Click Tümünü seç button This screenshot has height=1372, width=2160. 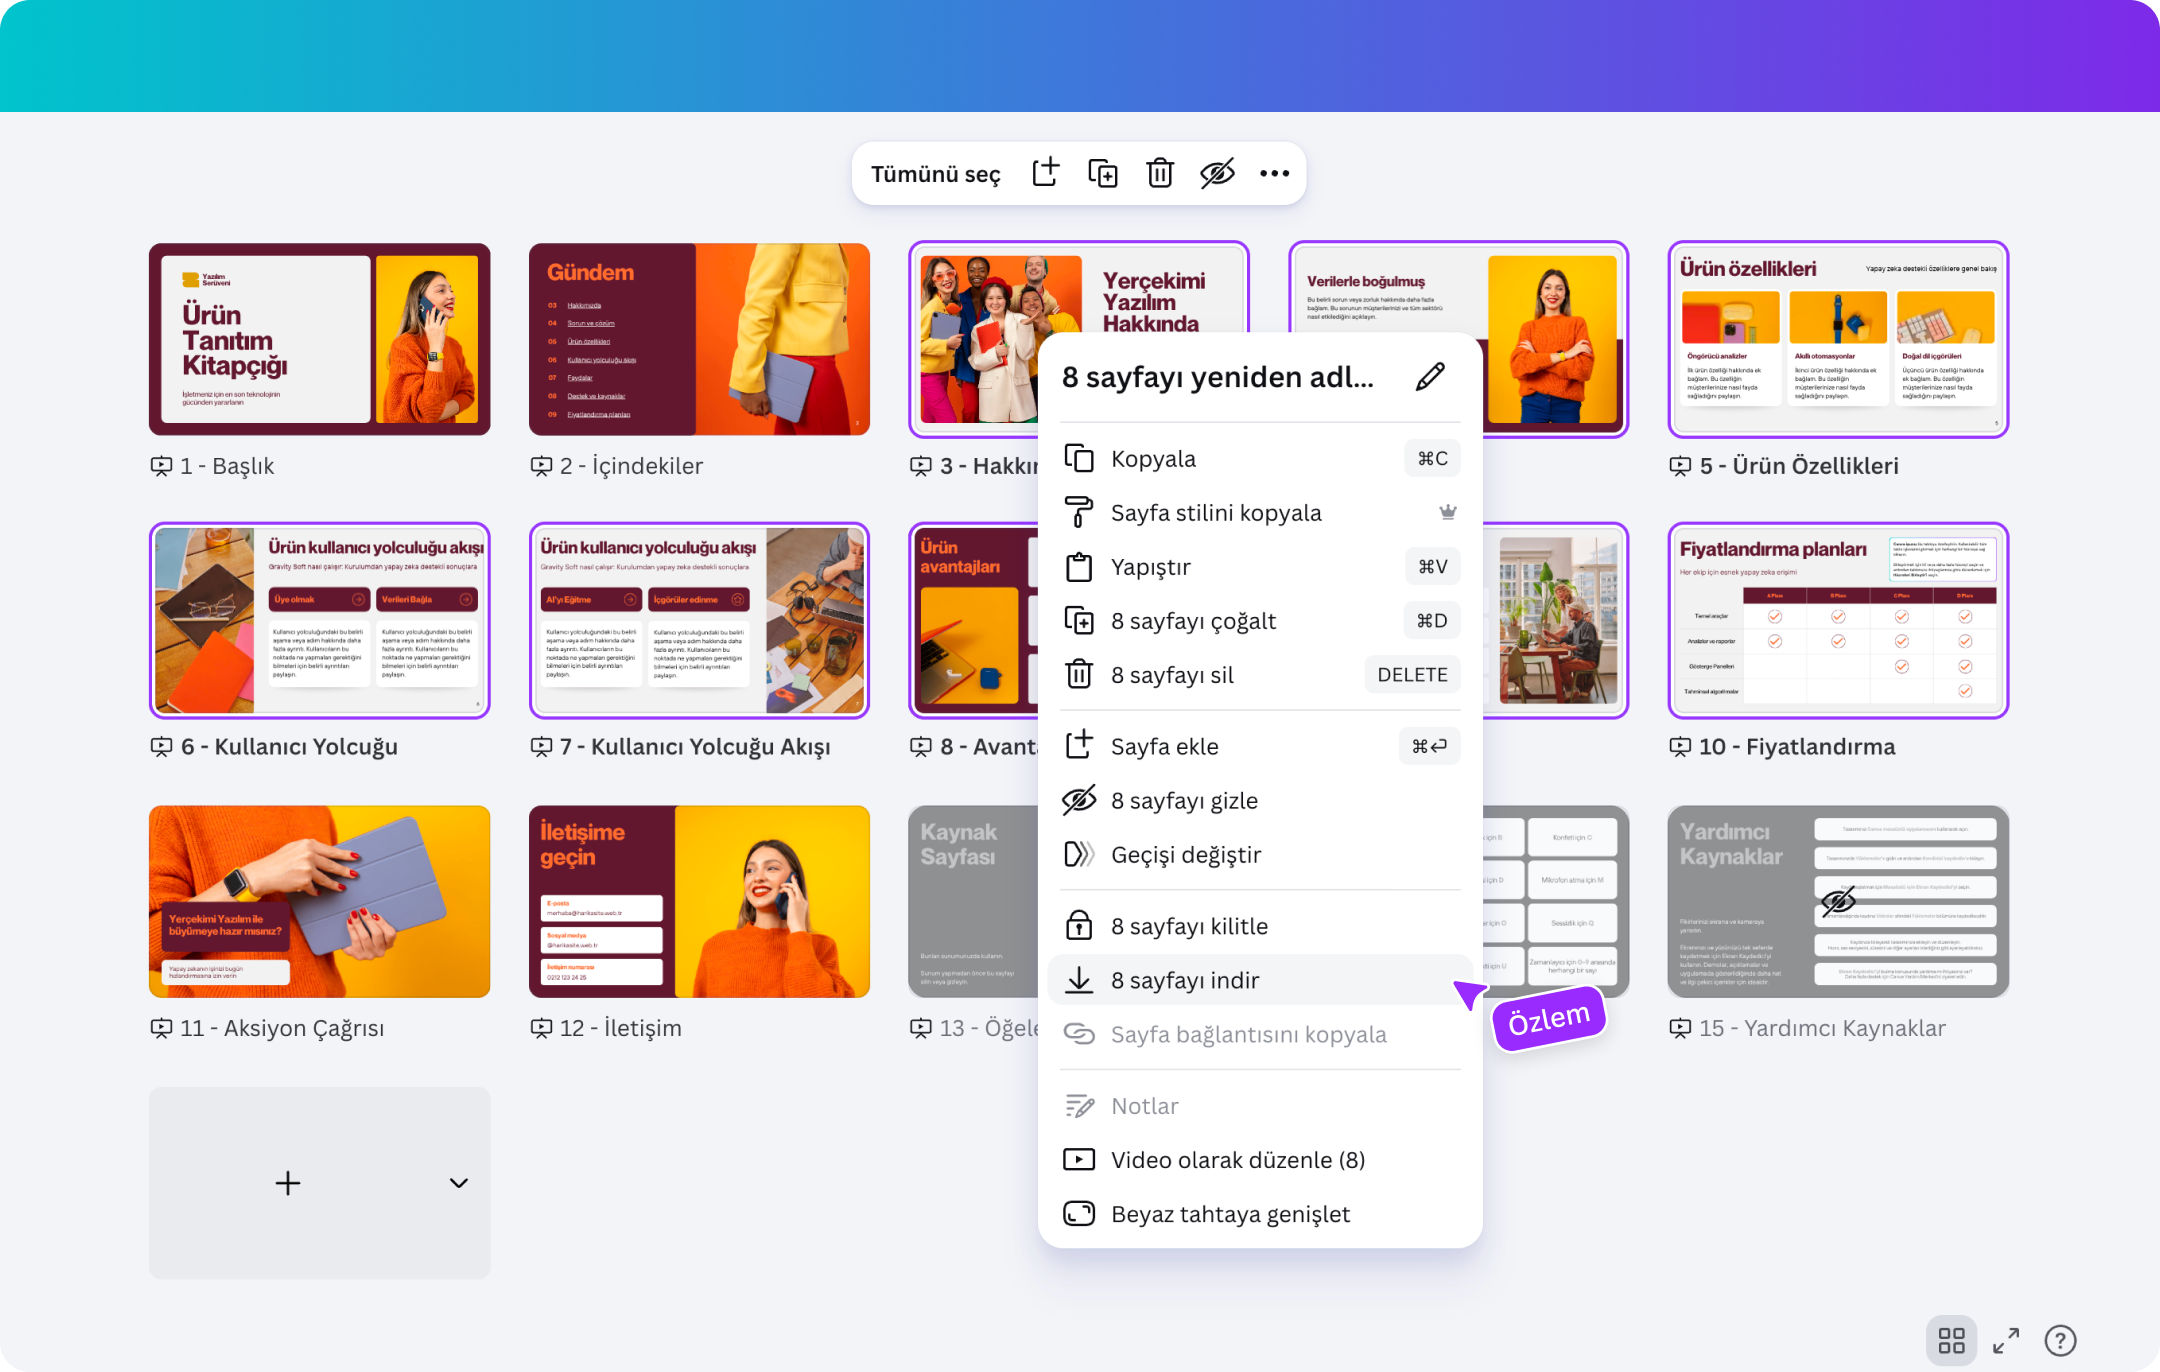click(935, 174)
